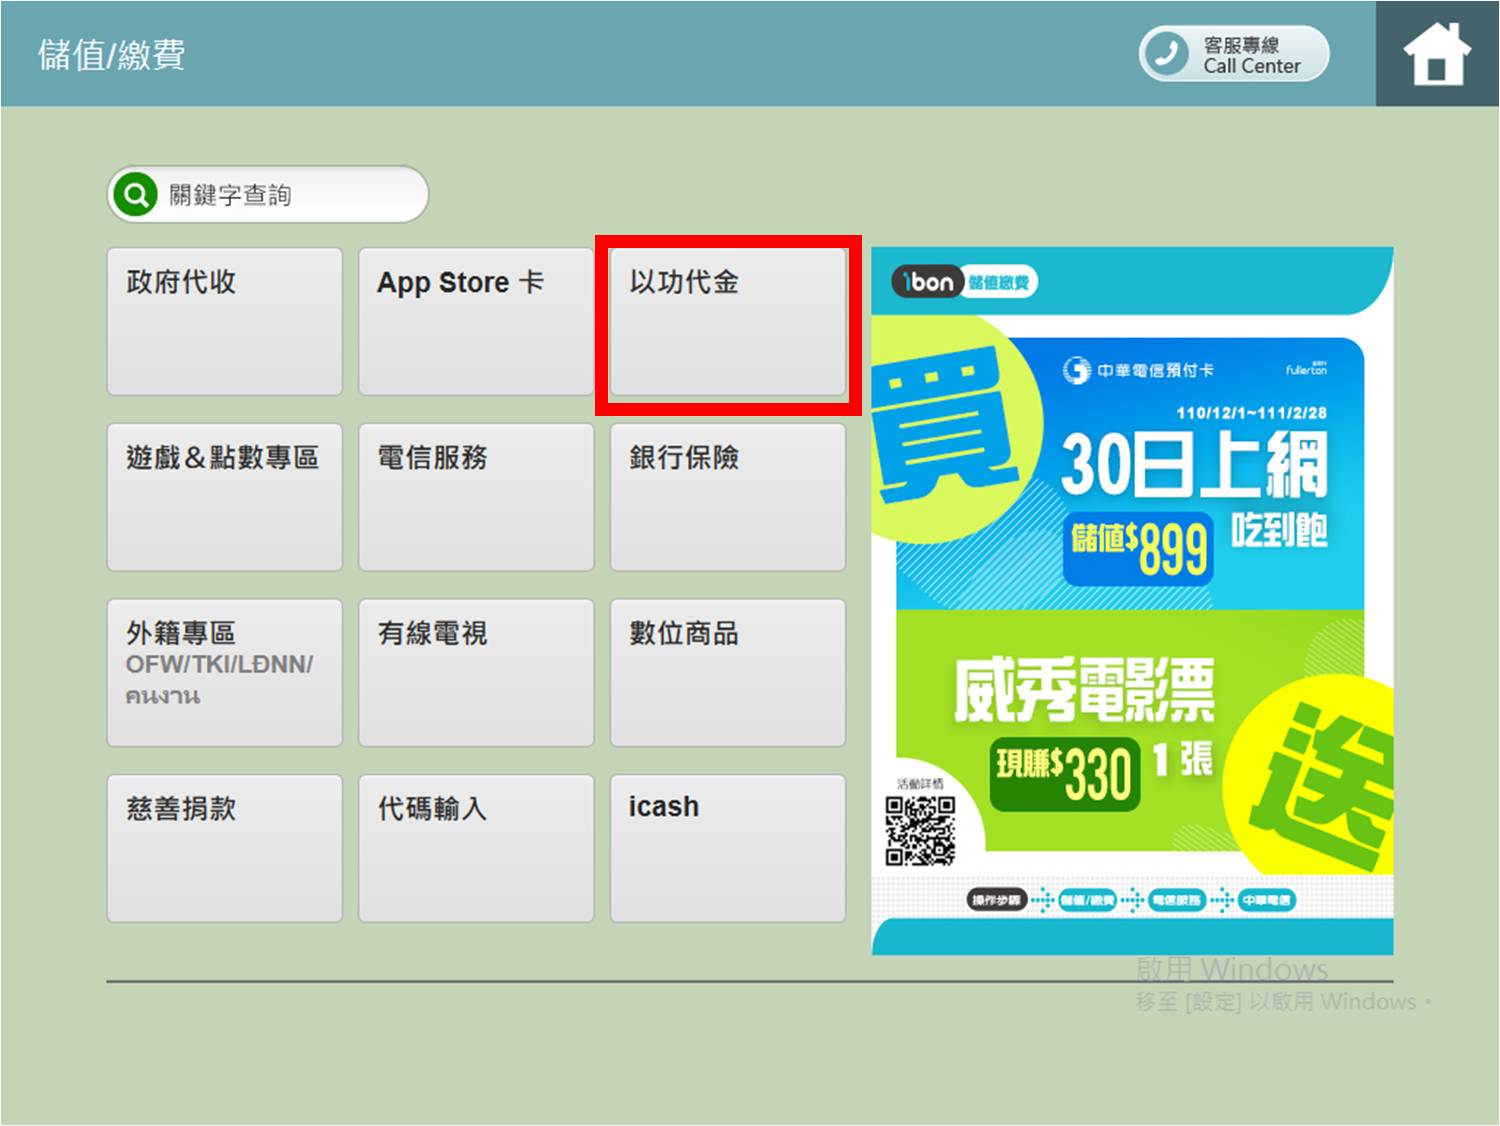Click the 關鍵字查詢 keyword search field

[x=268, y=194]
